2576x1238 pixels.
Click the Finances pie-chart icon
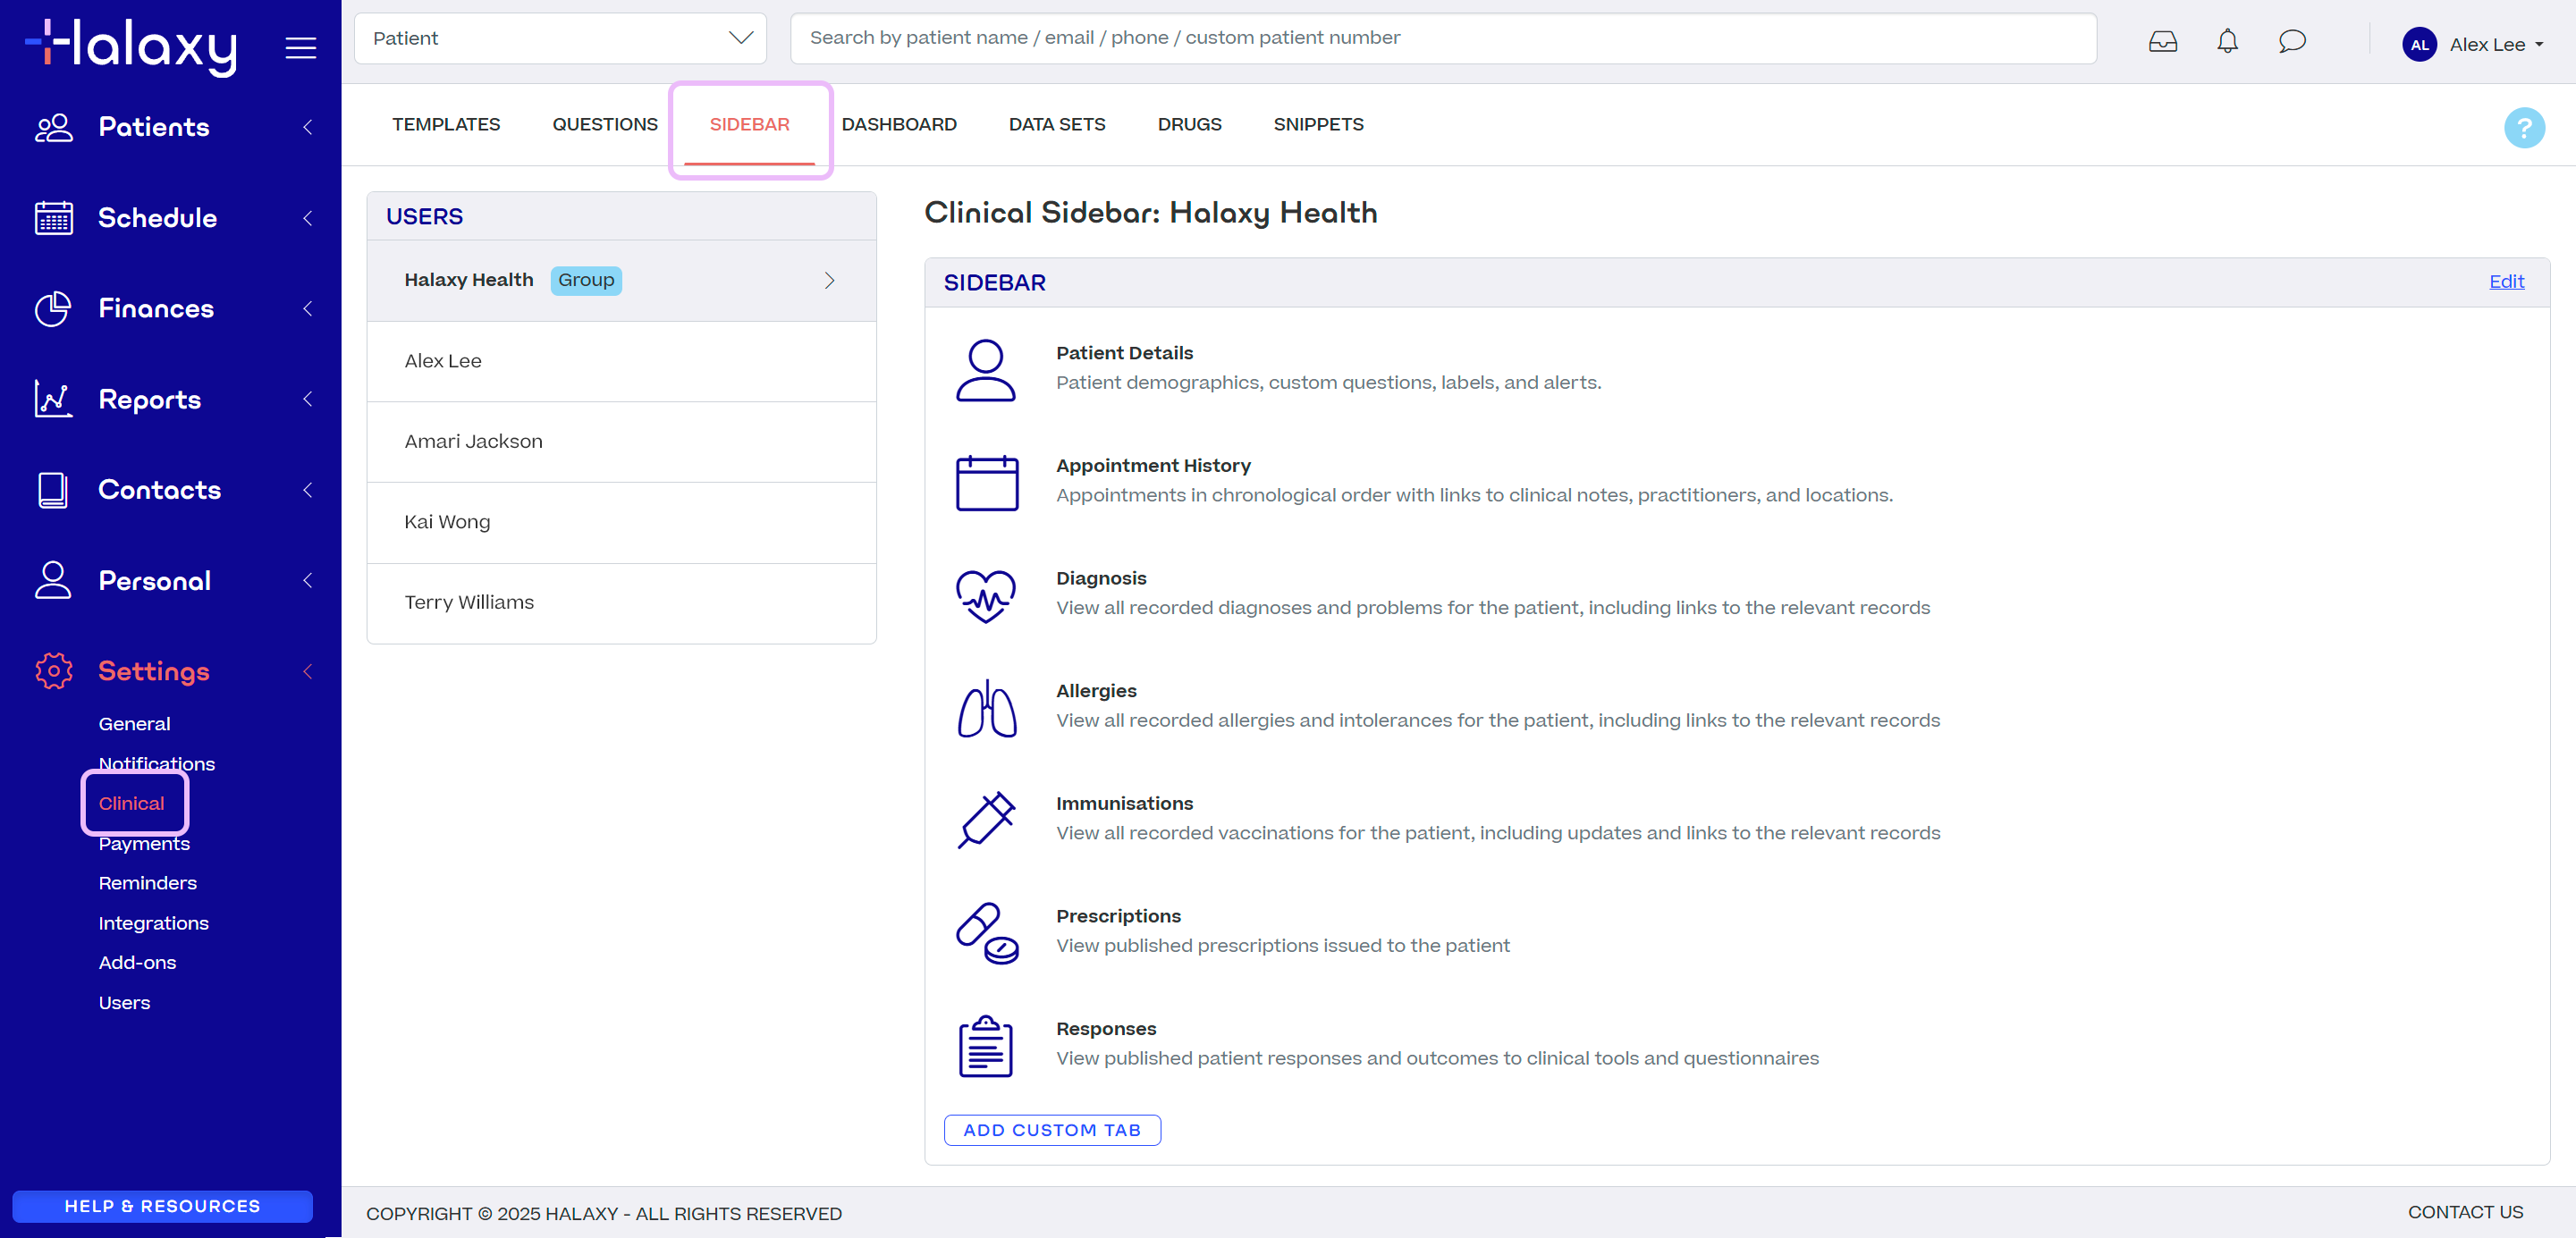coord(53,308)
